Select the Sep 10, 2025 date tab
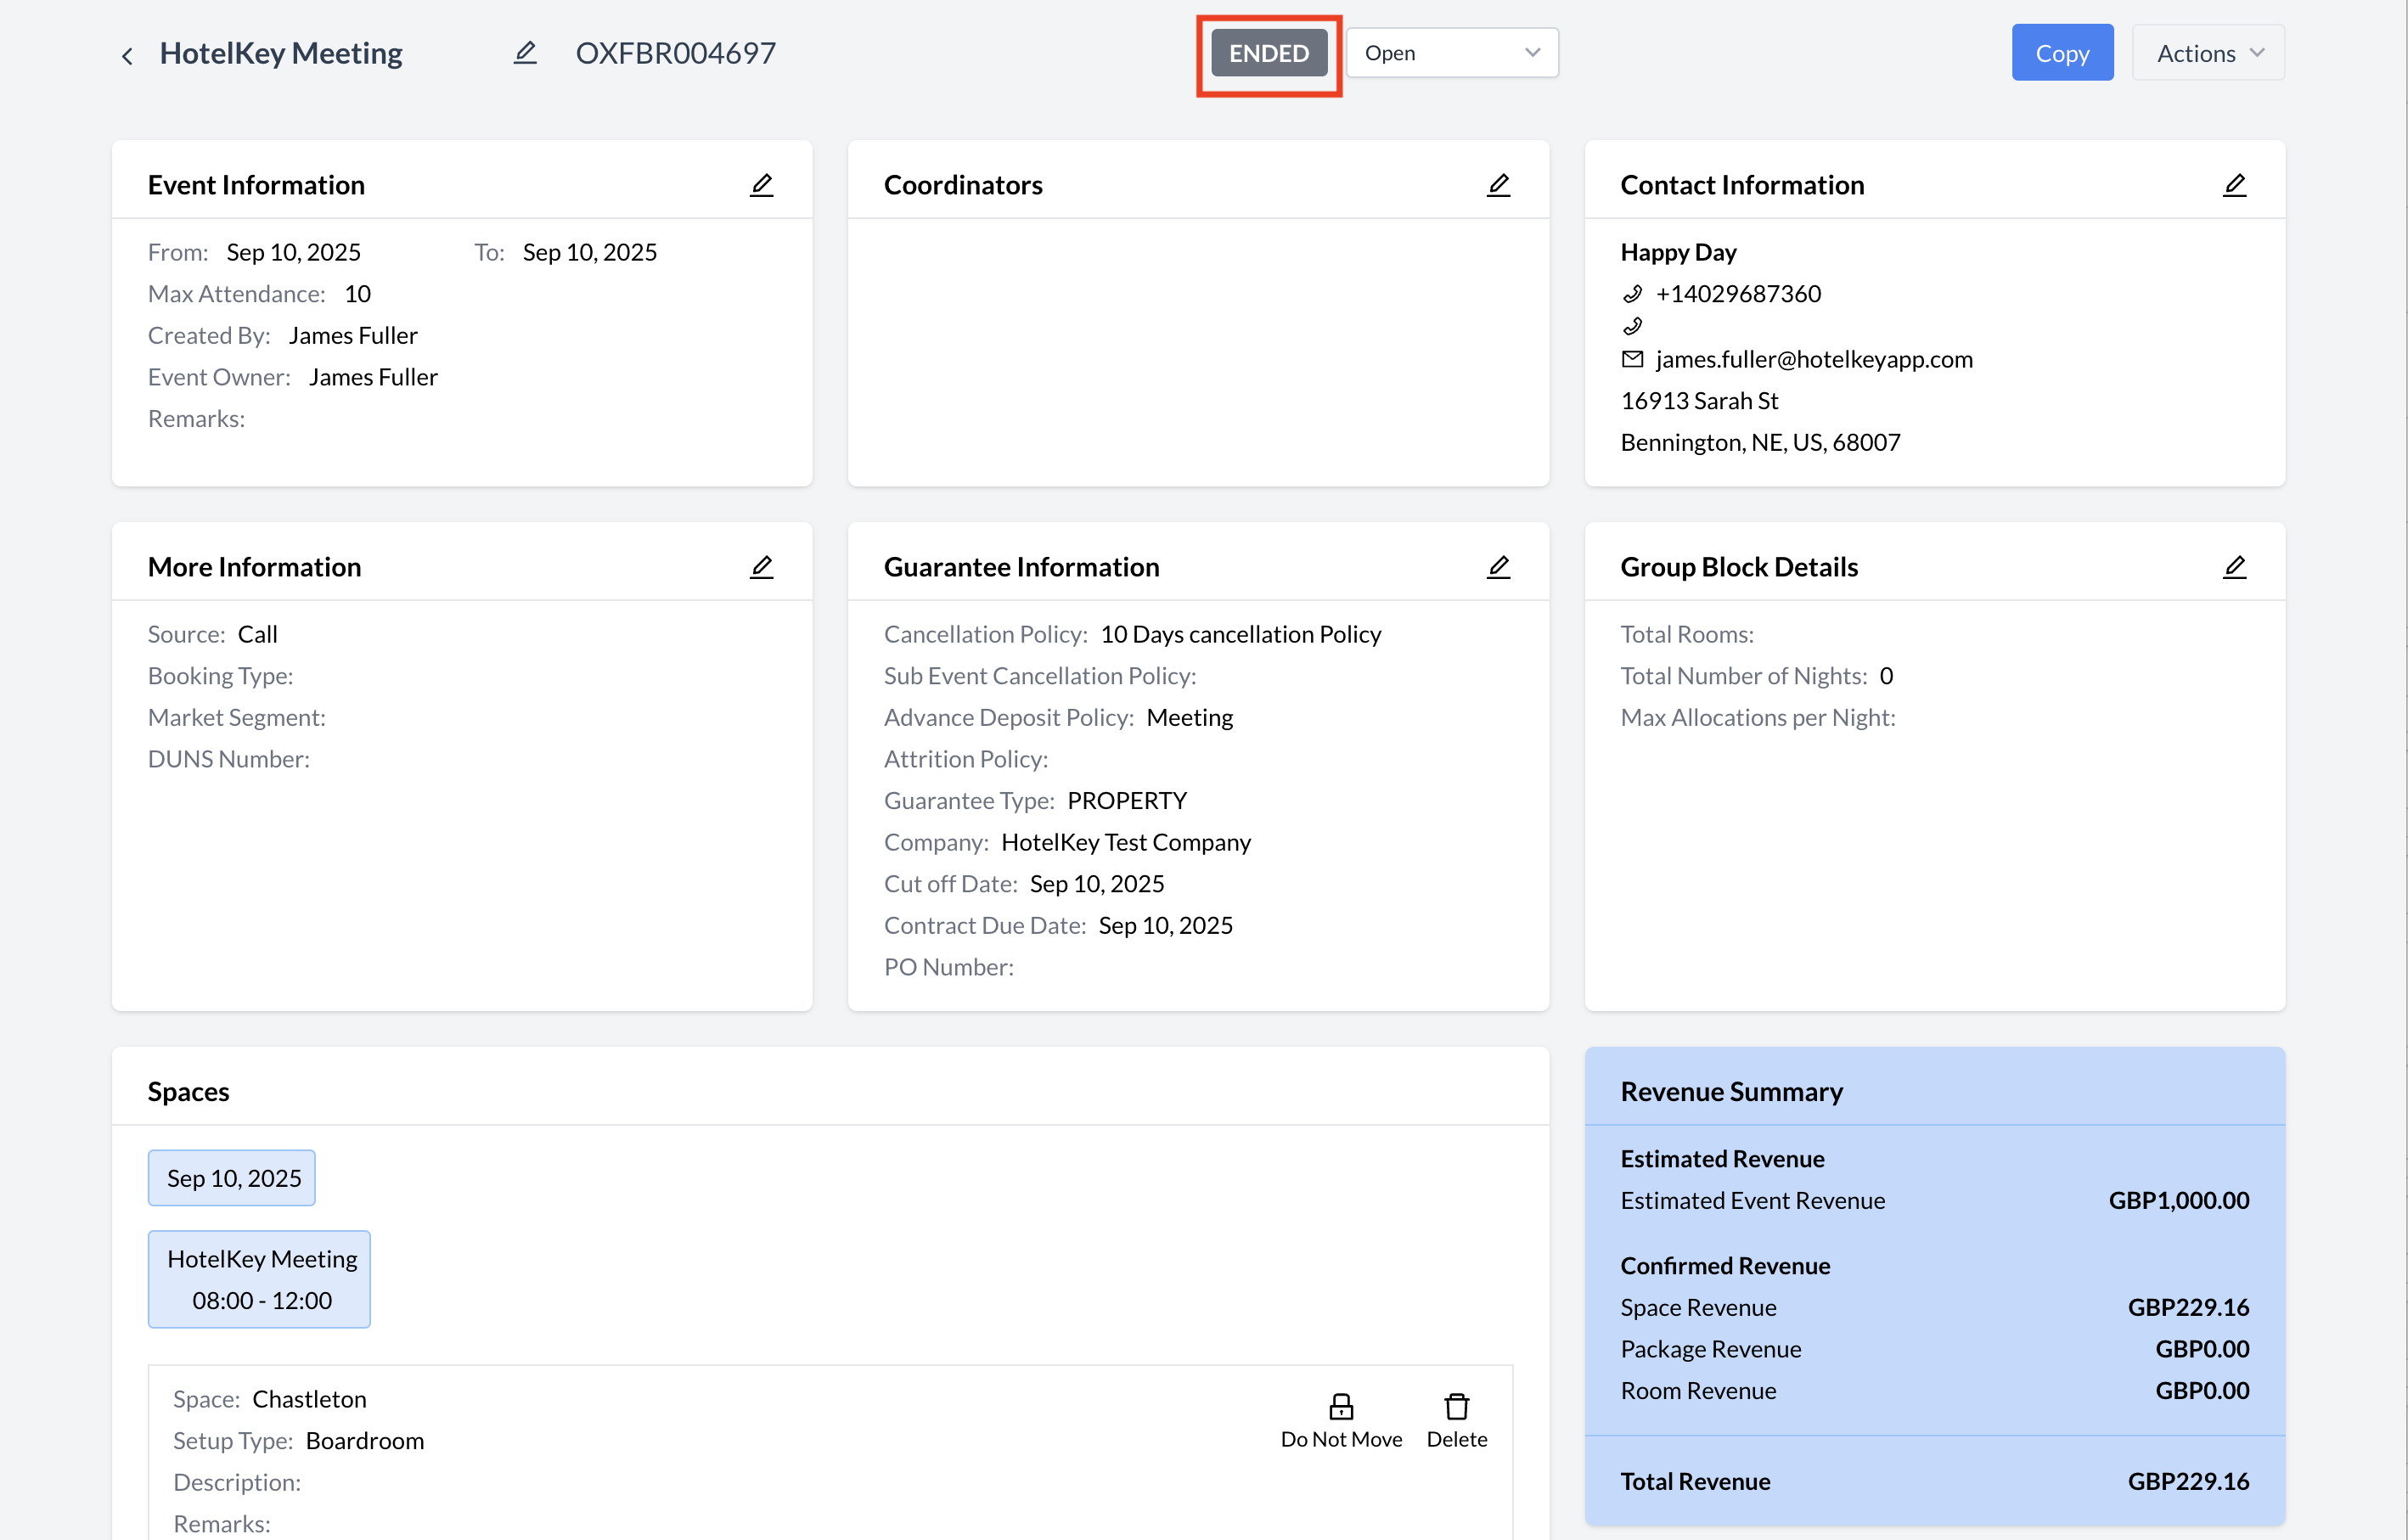Image resolution: width=2408 pixels, height=1540 pixels. pos(232,1177)
